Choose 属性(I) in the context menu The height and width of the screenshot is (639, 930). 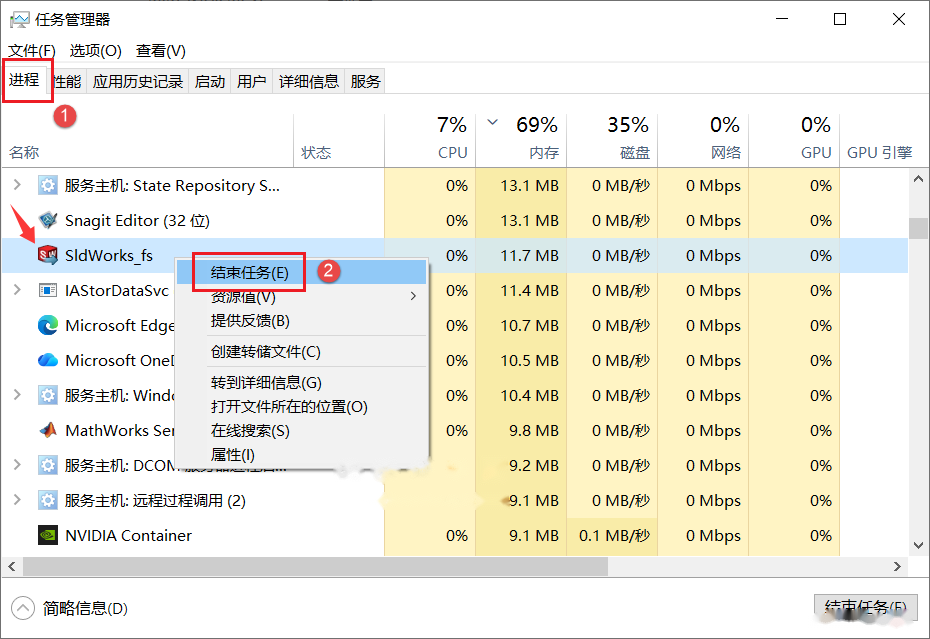click(x=302, y=455)
